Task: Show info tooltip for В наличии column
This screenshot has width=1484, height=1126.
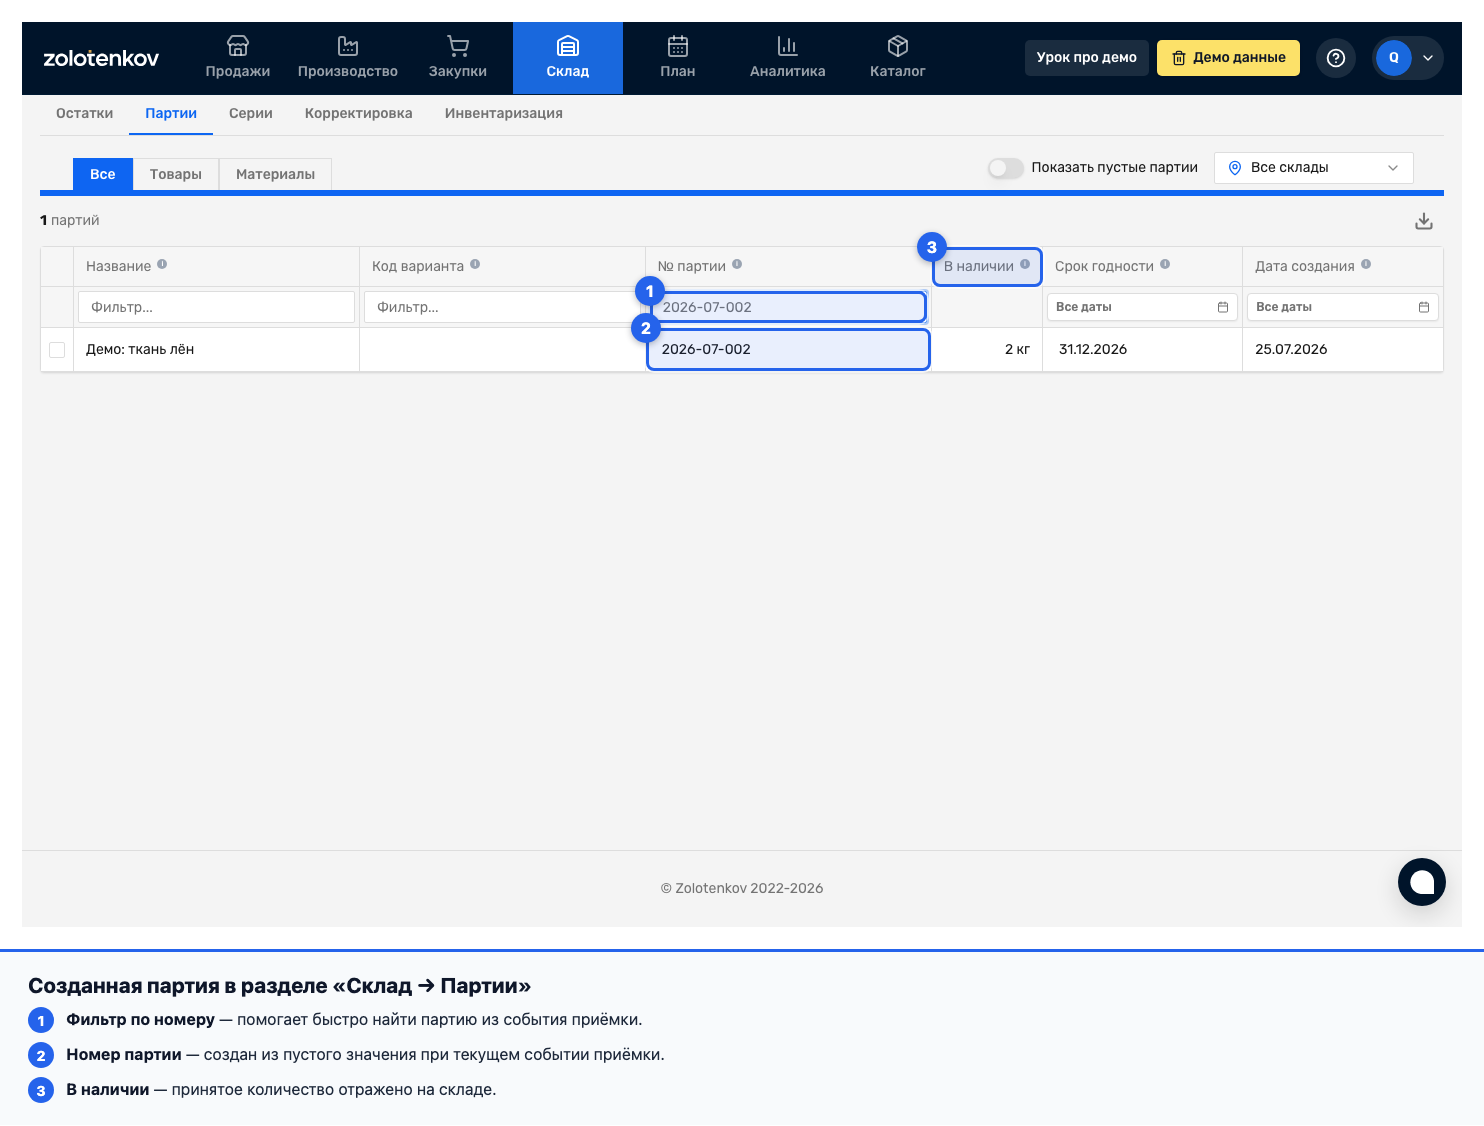Action: [1025, 265]
